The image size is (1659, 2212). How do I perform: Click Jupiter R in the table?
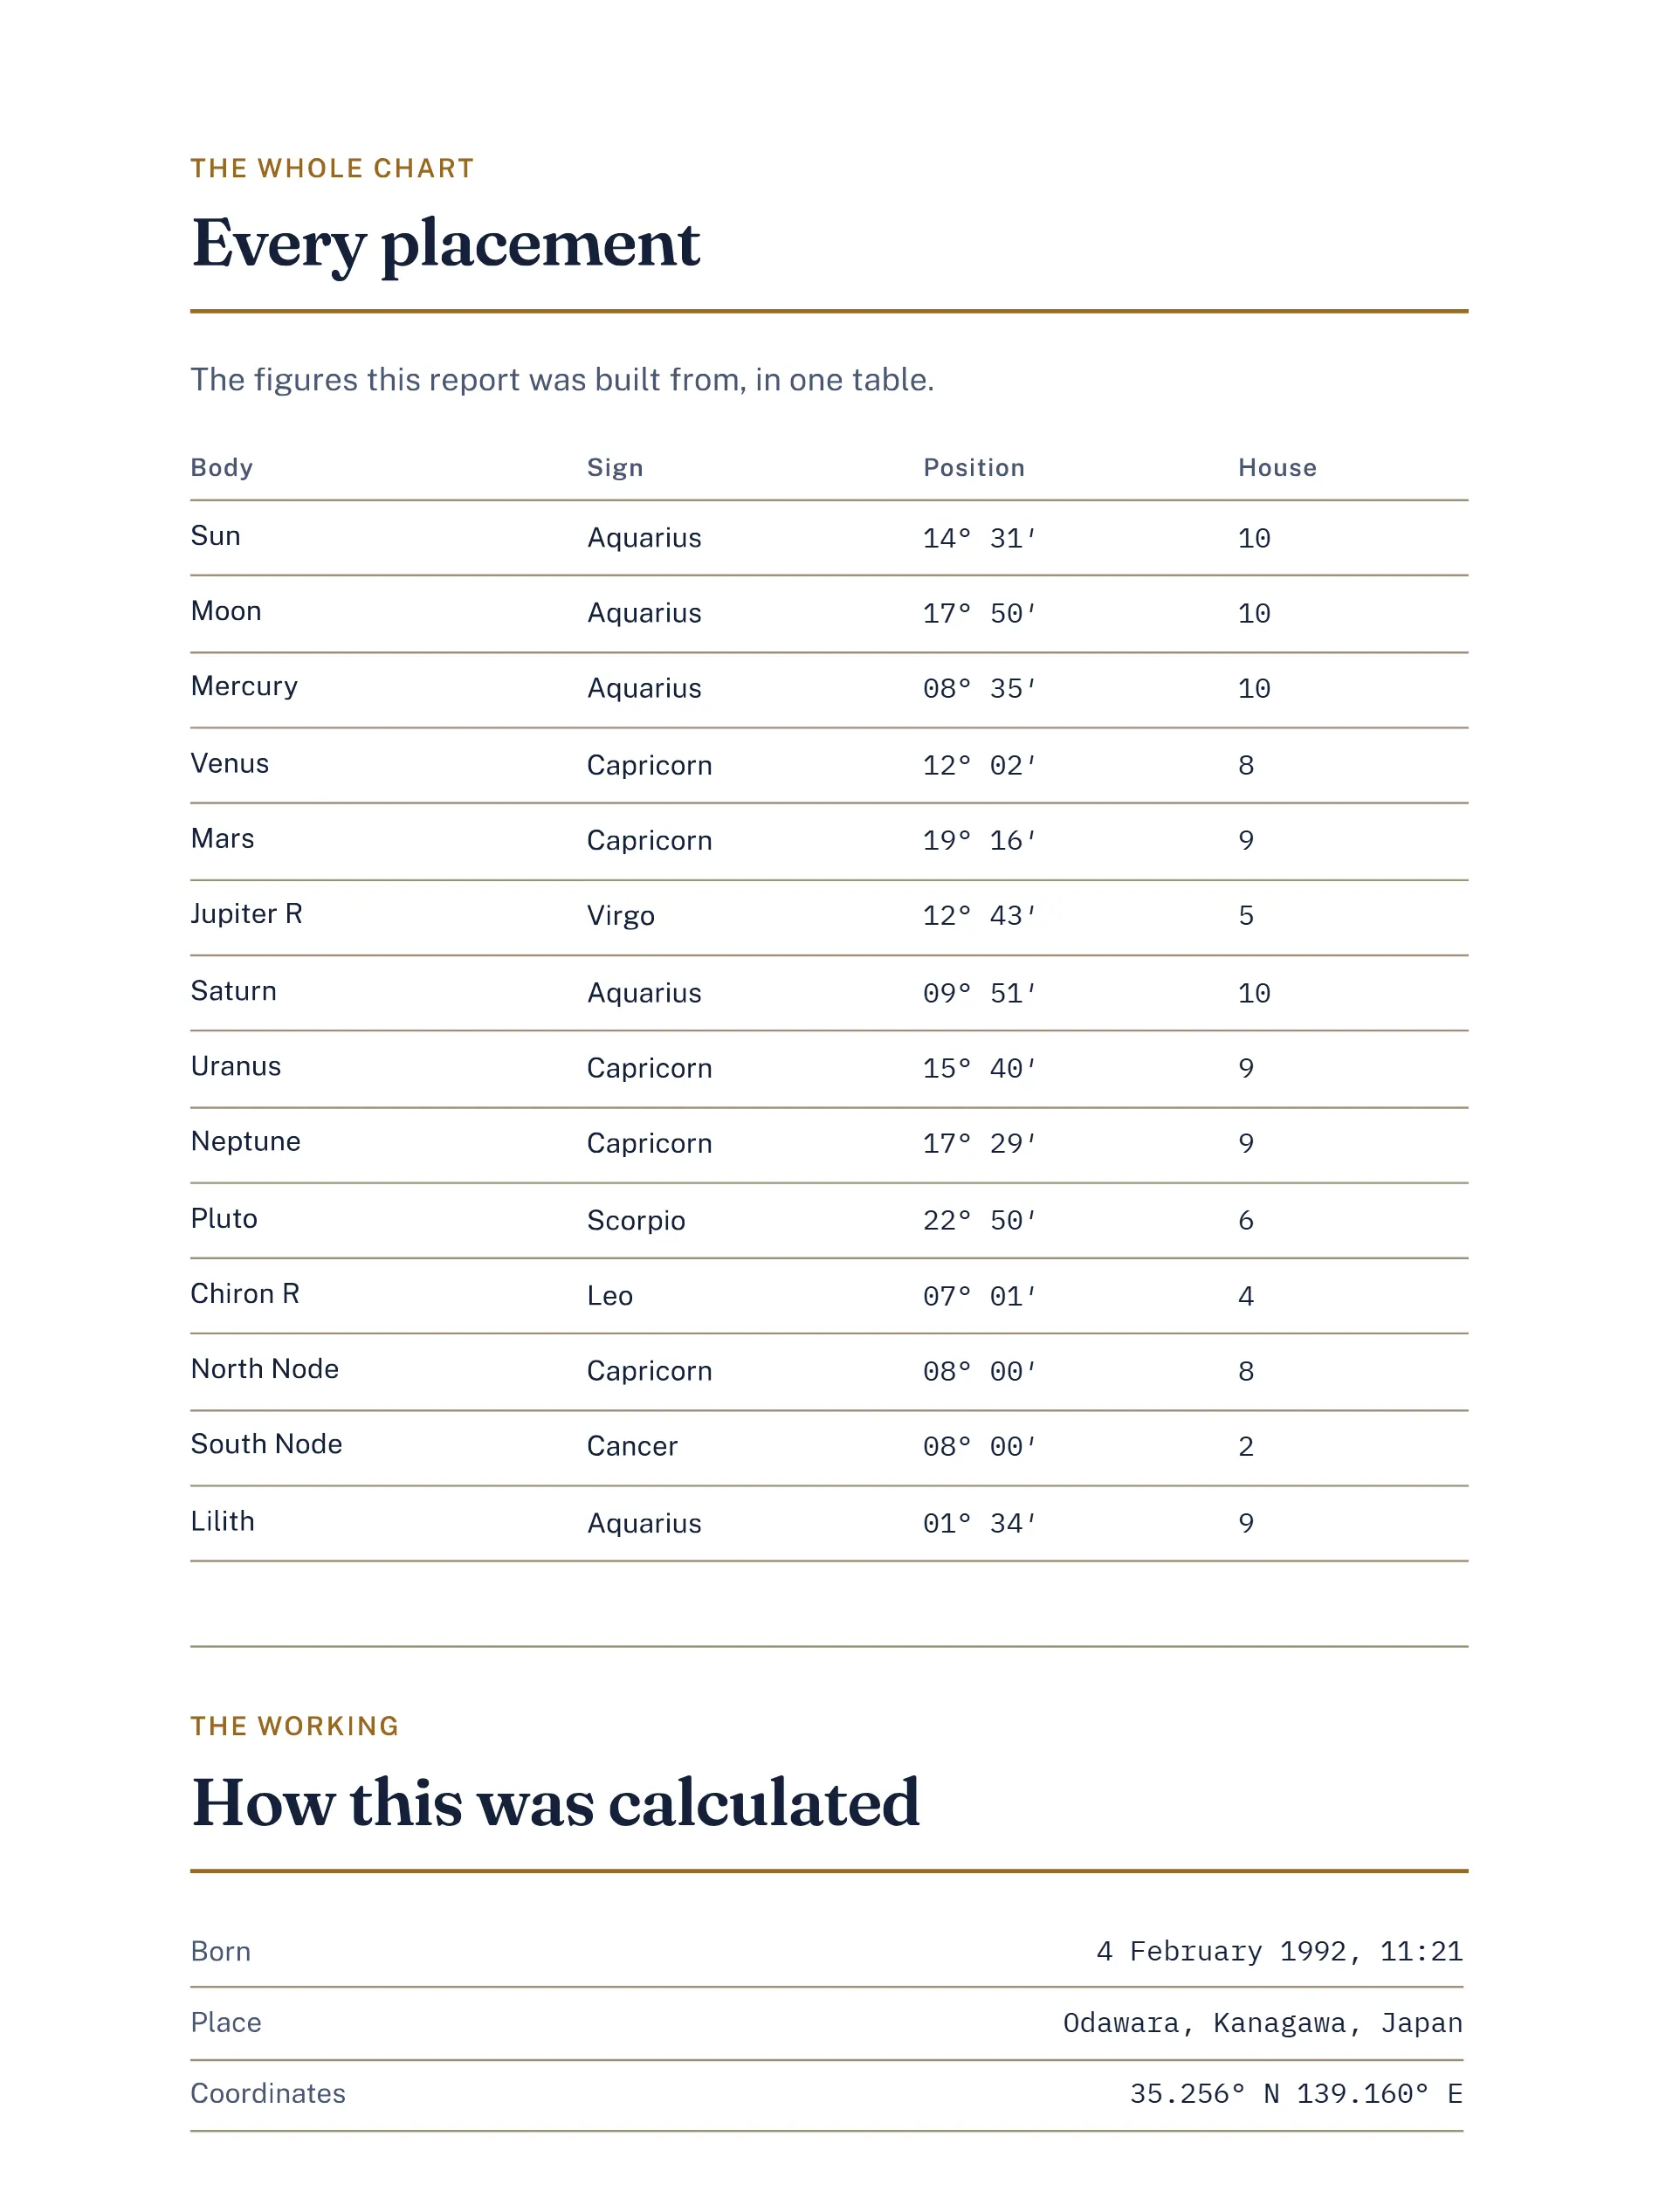click(246, 913)
